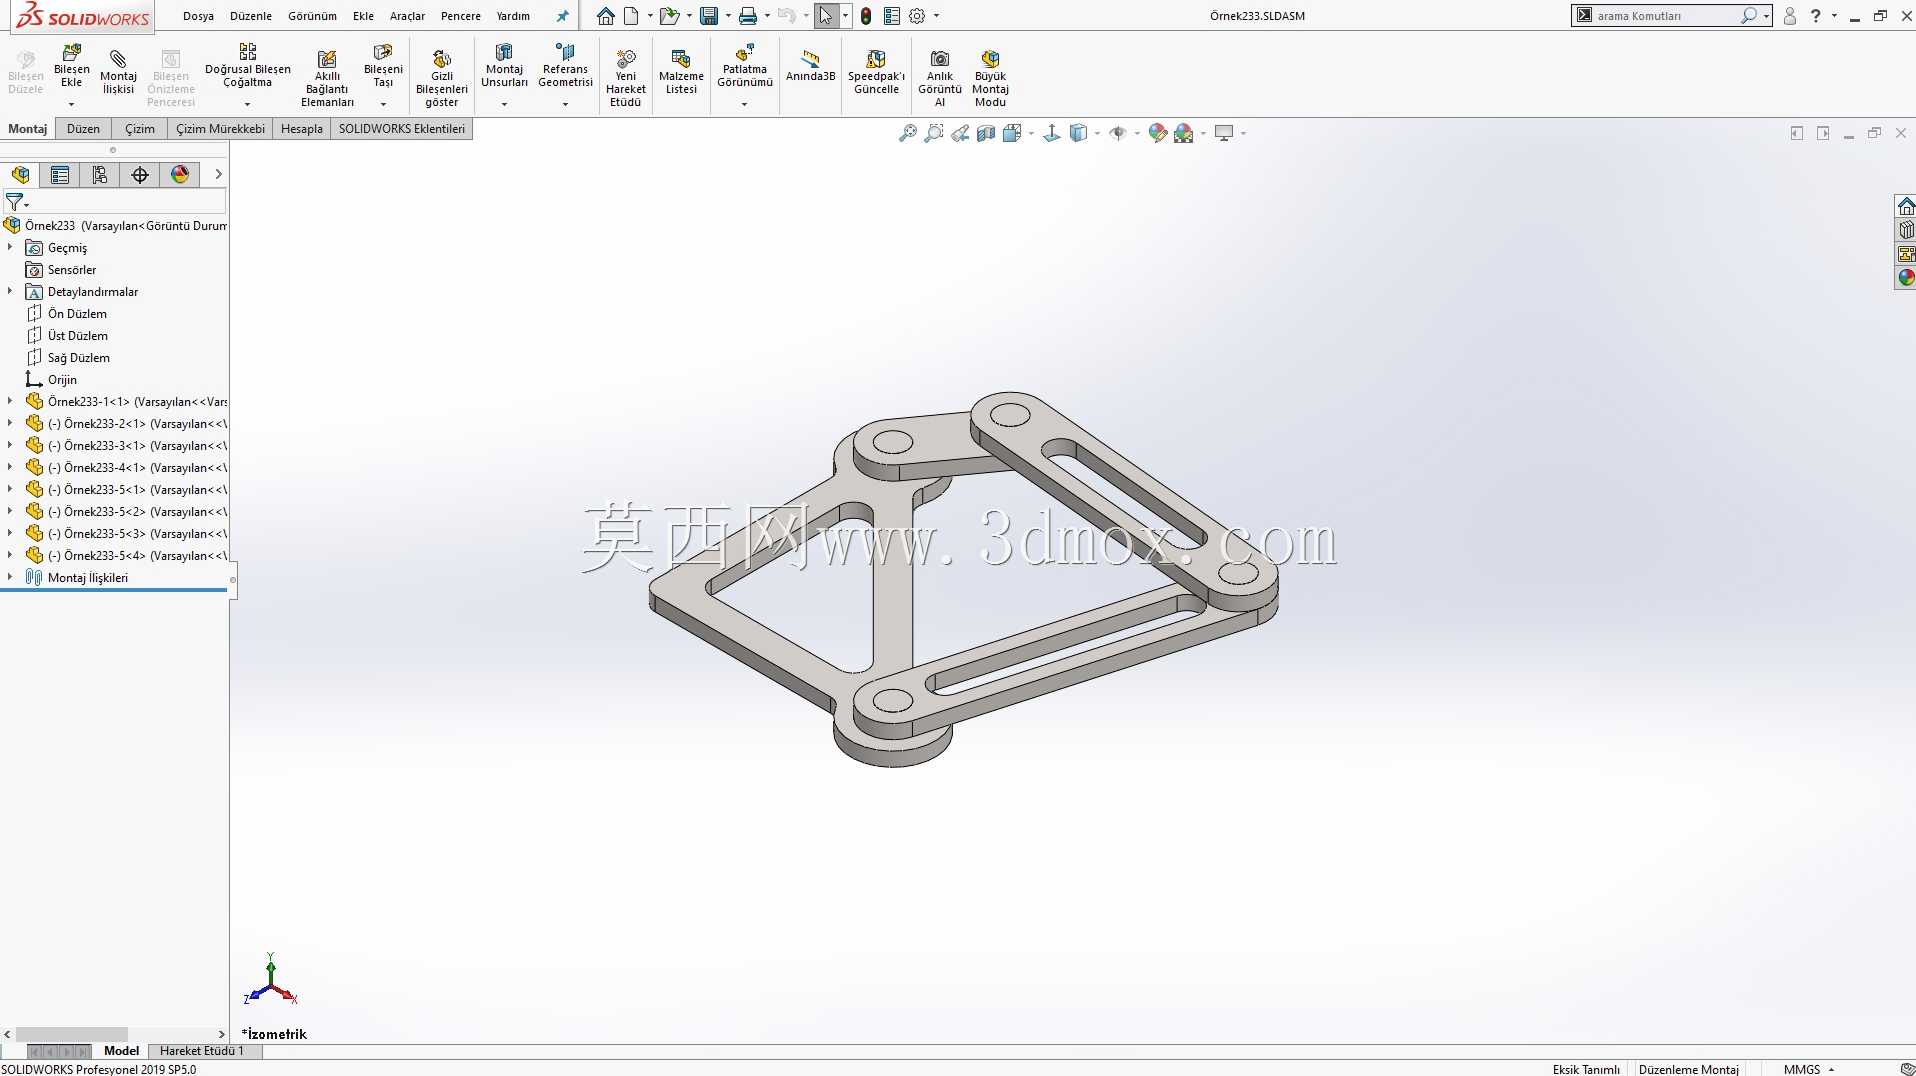This screenshot has height=1076, width=1916.
Task: Click Gizli Bileşenleri göster tool
Action: coord(441,77)
